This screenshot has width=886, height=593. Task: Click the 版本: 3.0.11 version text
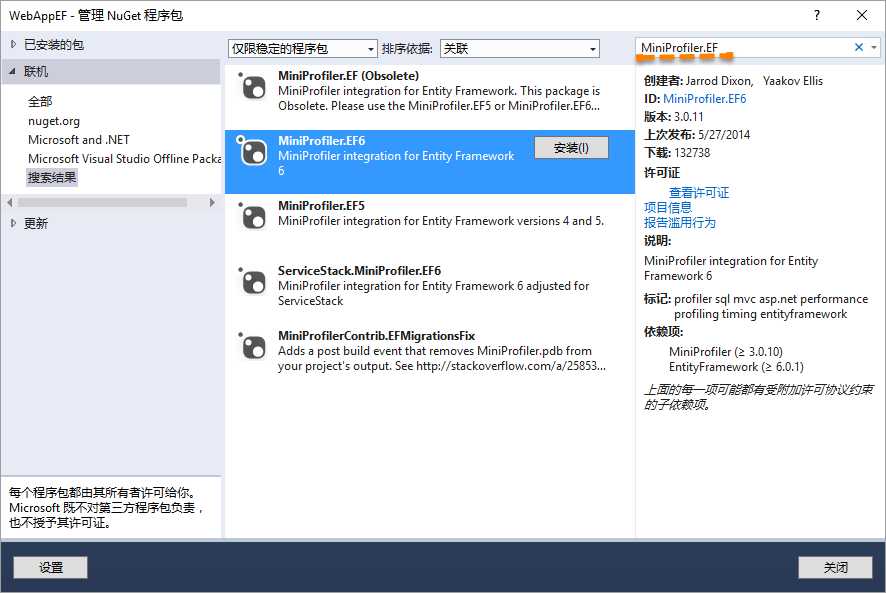coord(674,117)
